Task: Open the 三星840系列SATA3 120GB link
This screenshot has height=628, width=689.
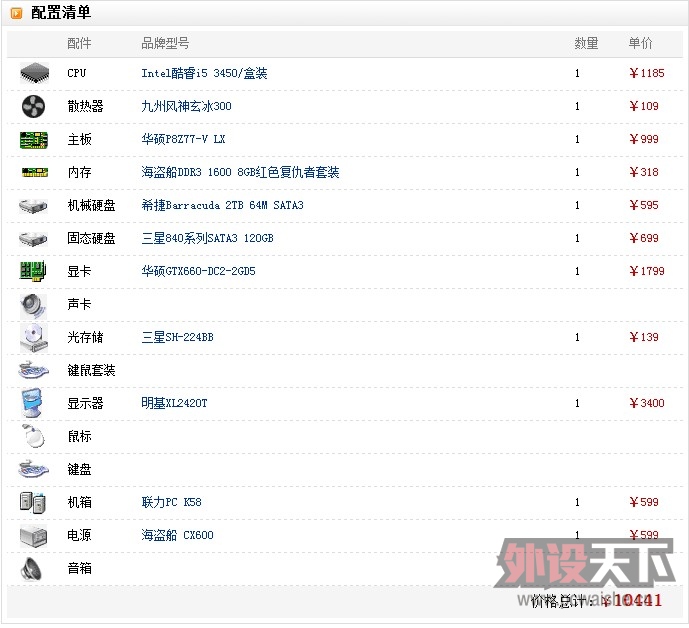Action: coord(207,238)
